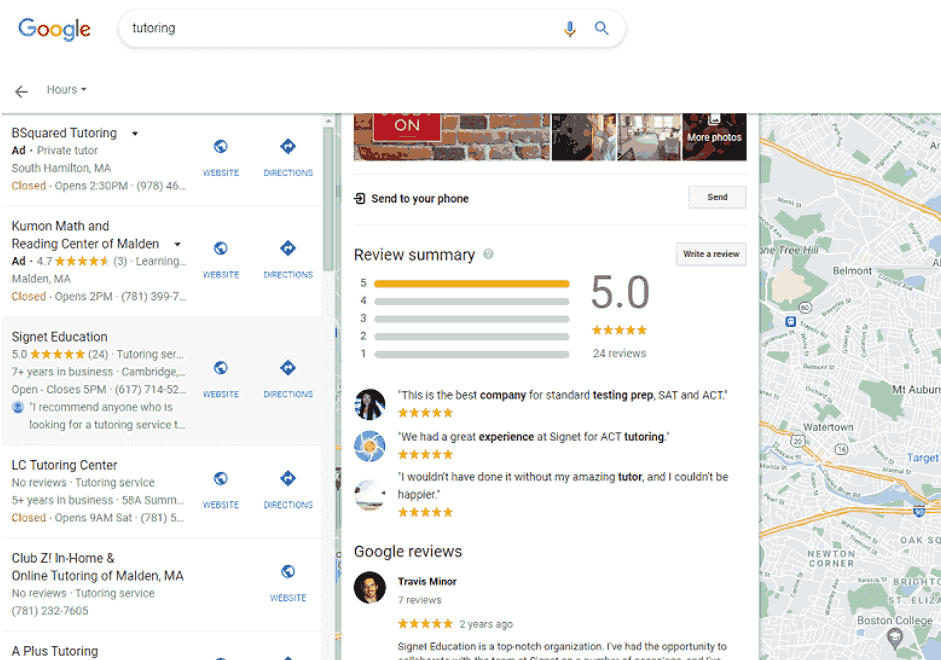Click the 1-star rating bar
941x660 pixels.
click(x=472, y=354)
